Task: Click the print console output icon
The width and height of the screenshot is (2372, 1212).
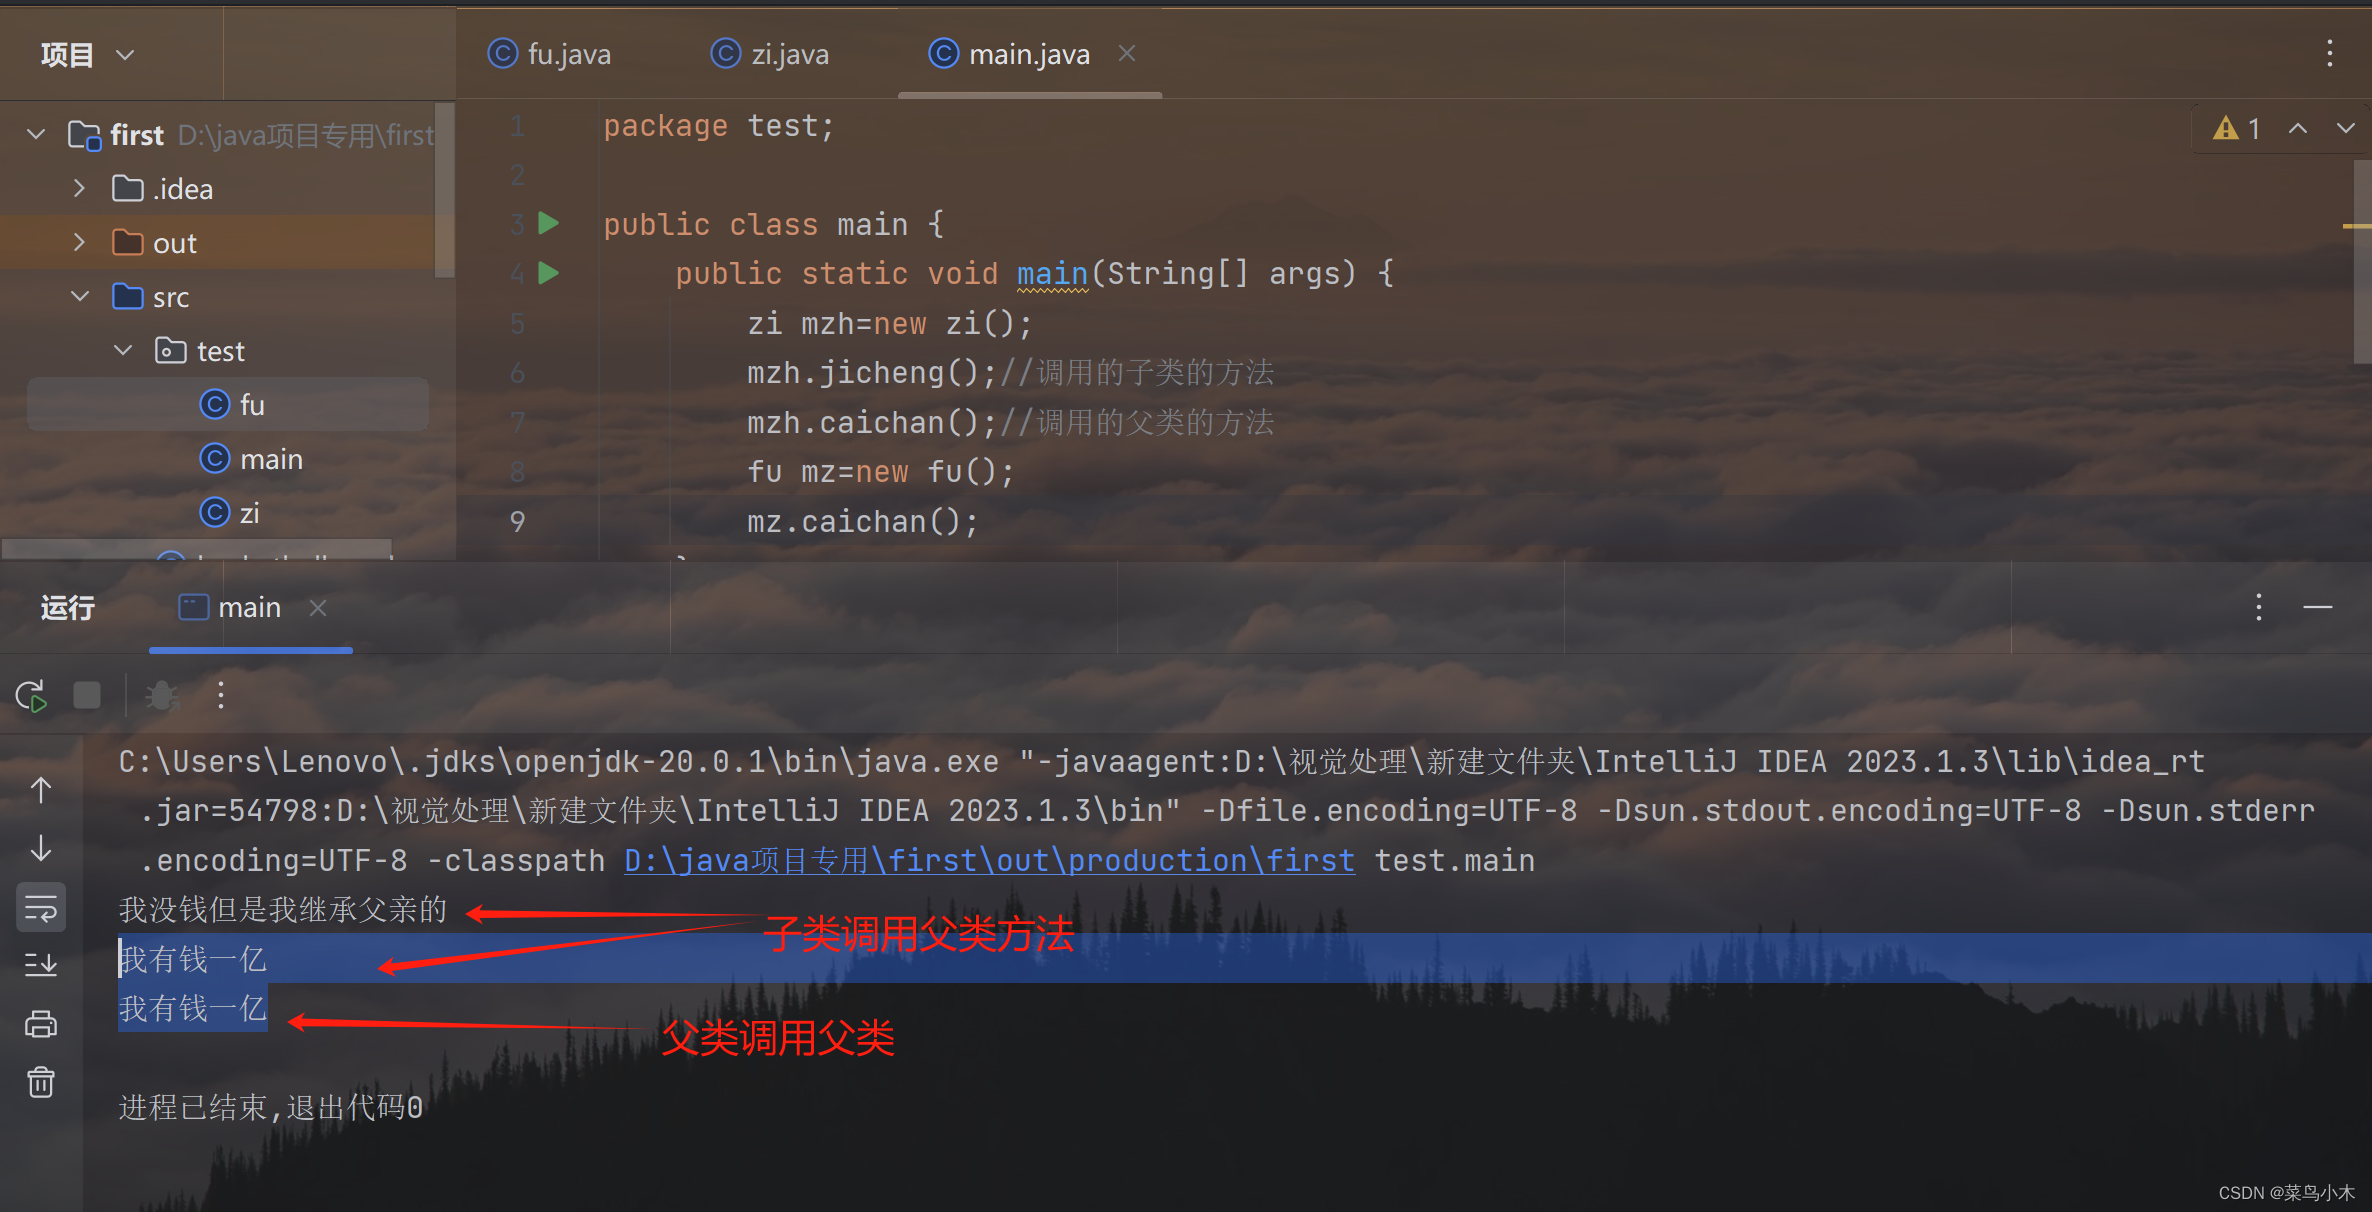Action: (x=41, y=1024)
